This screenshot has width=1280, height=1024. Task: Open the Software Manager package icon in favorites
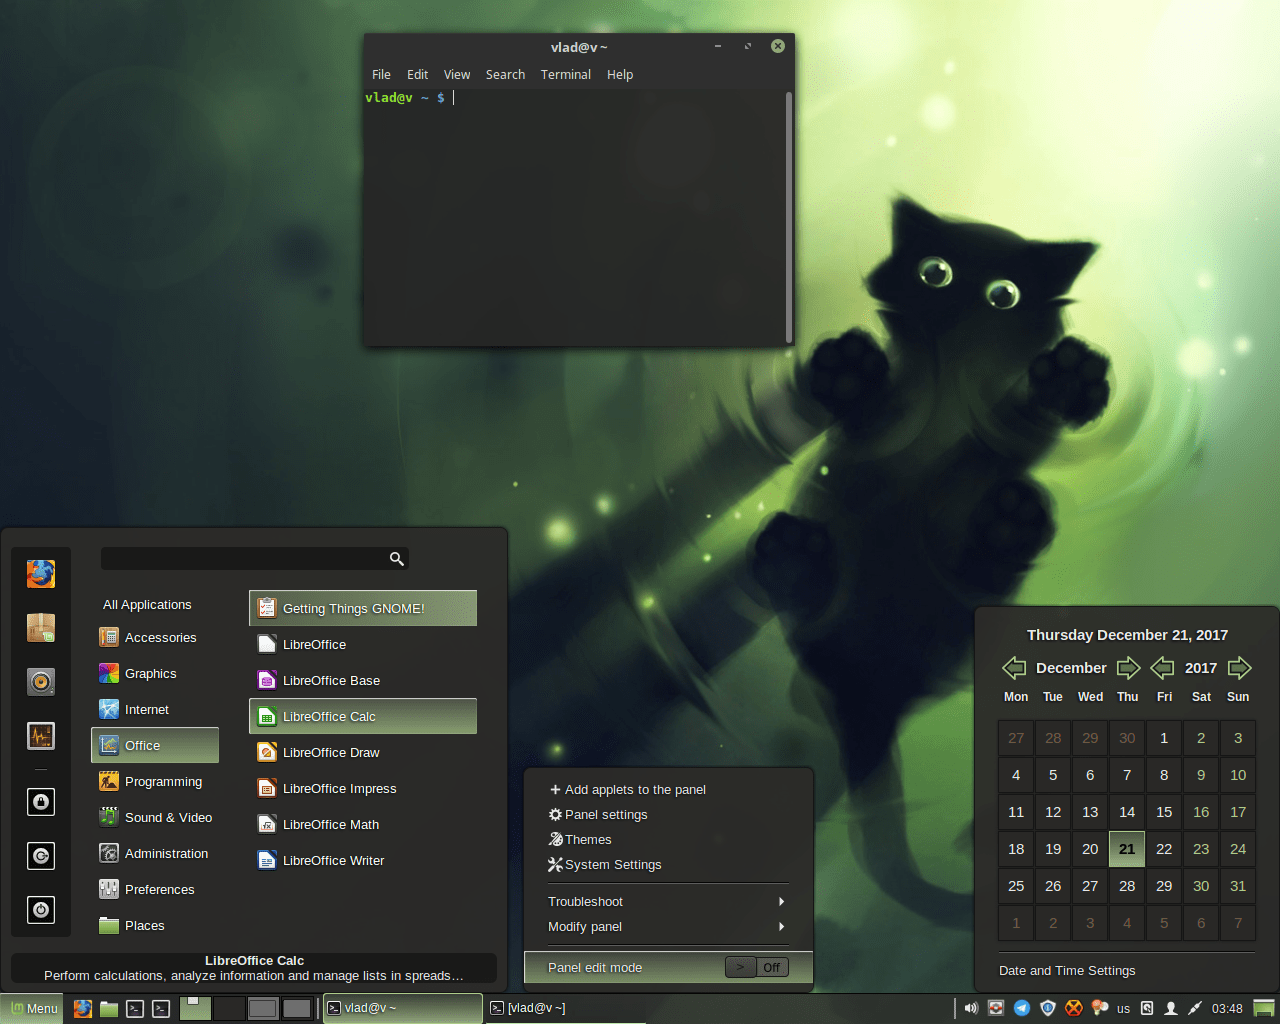coord(41,628)
